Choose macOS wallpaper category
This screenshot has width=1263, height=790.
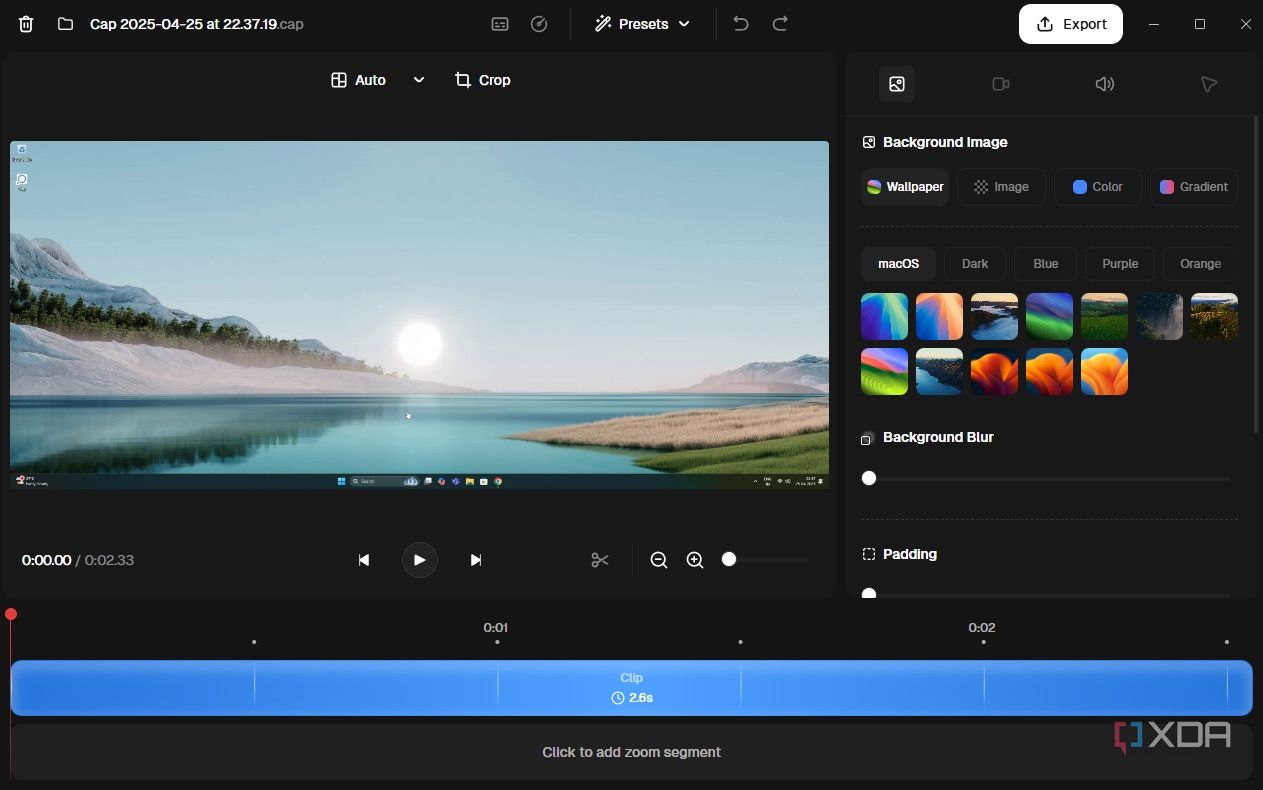pos(898,264)
